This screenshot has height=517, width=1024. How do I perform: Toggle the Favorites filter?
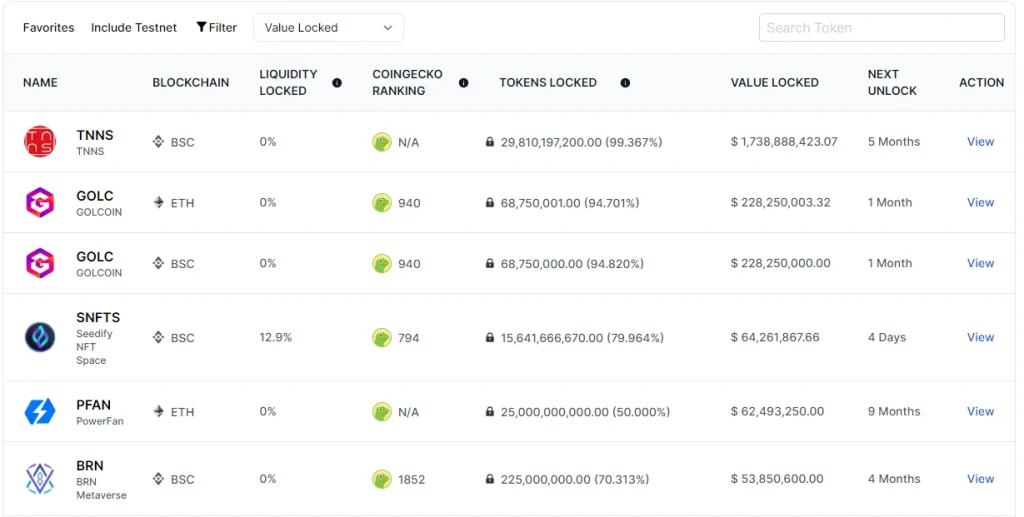pos(48,27)
